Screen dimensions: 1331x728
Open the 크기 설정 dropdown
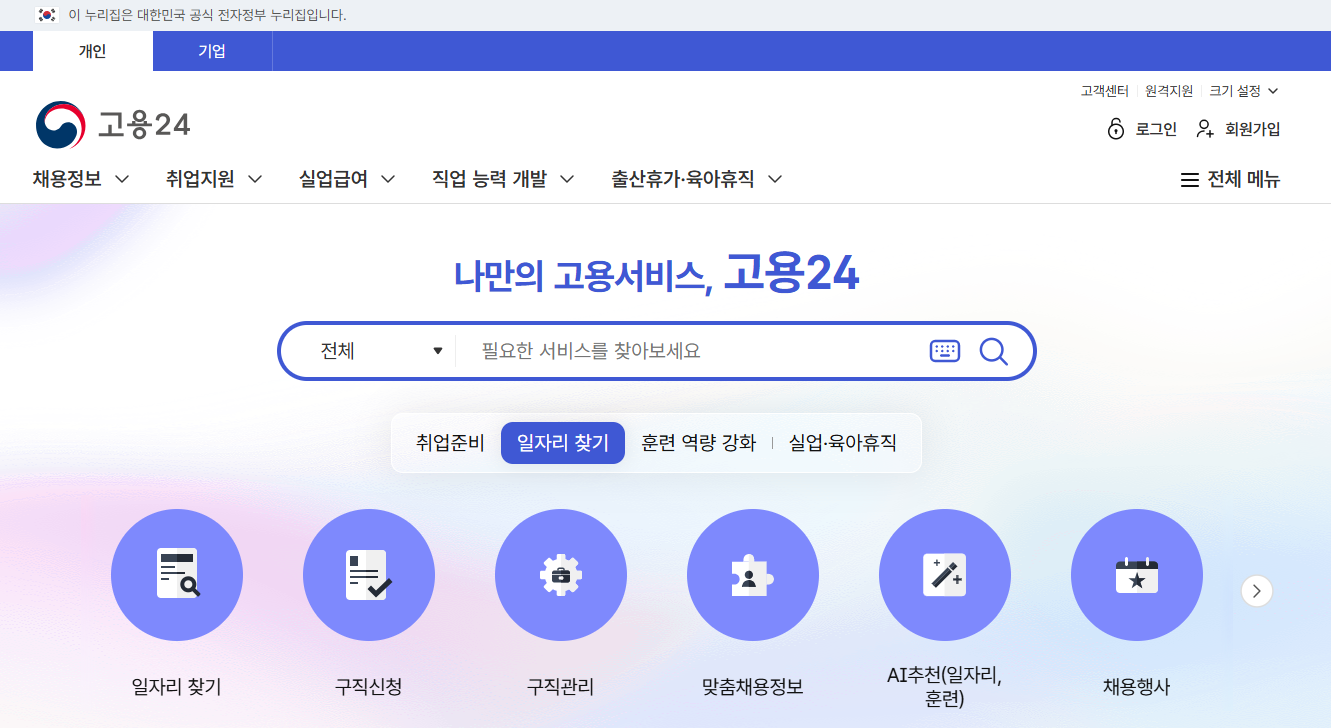coord(1244,91)
